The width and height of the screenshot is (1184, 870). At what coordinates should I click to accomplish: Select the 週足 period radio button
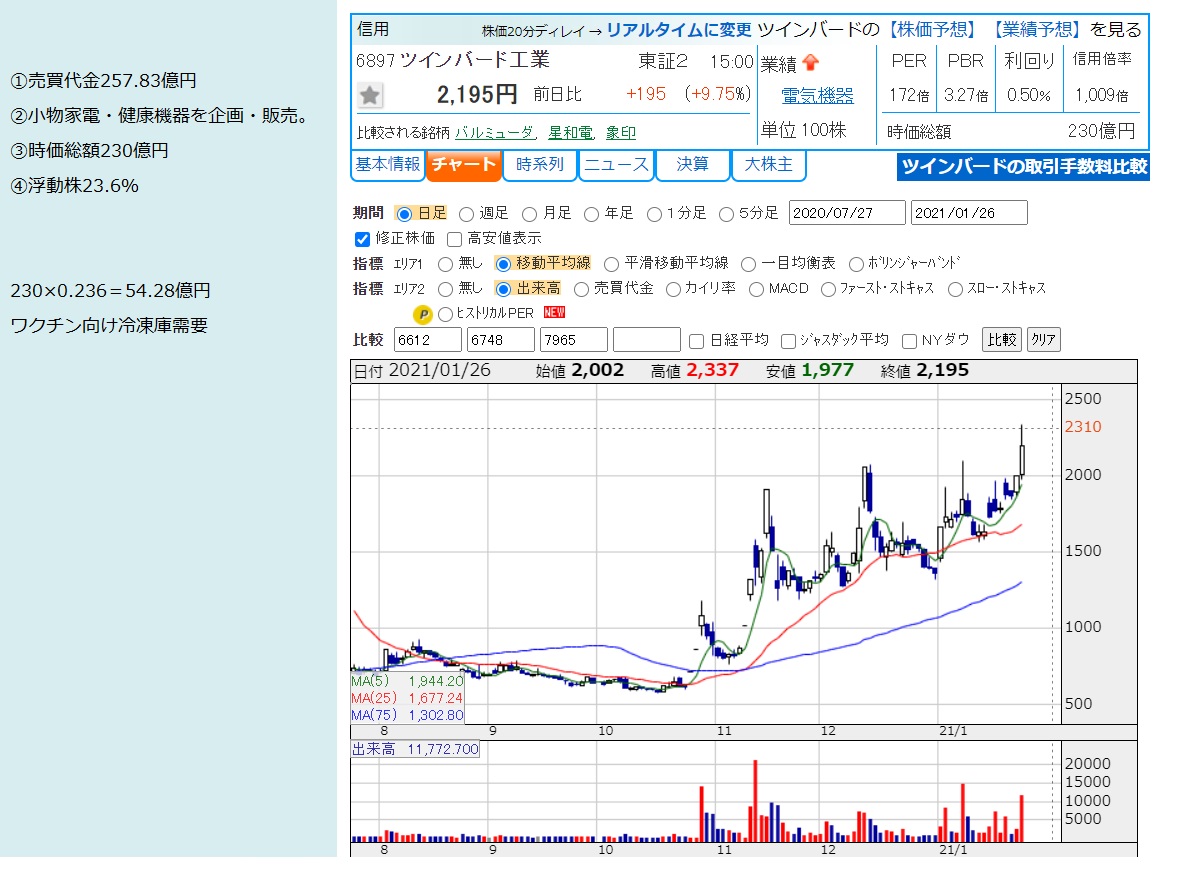[x=467, y=214]
